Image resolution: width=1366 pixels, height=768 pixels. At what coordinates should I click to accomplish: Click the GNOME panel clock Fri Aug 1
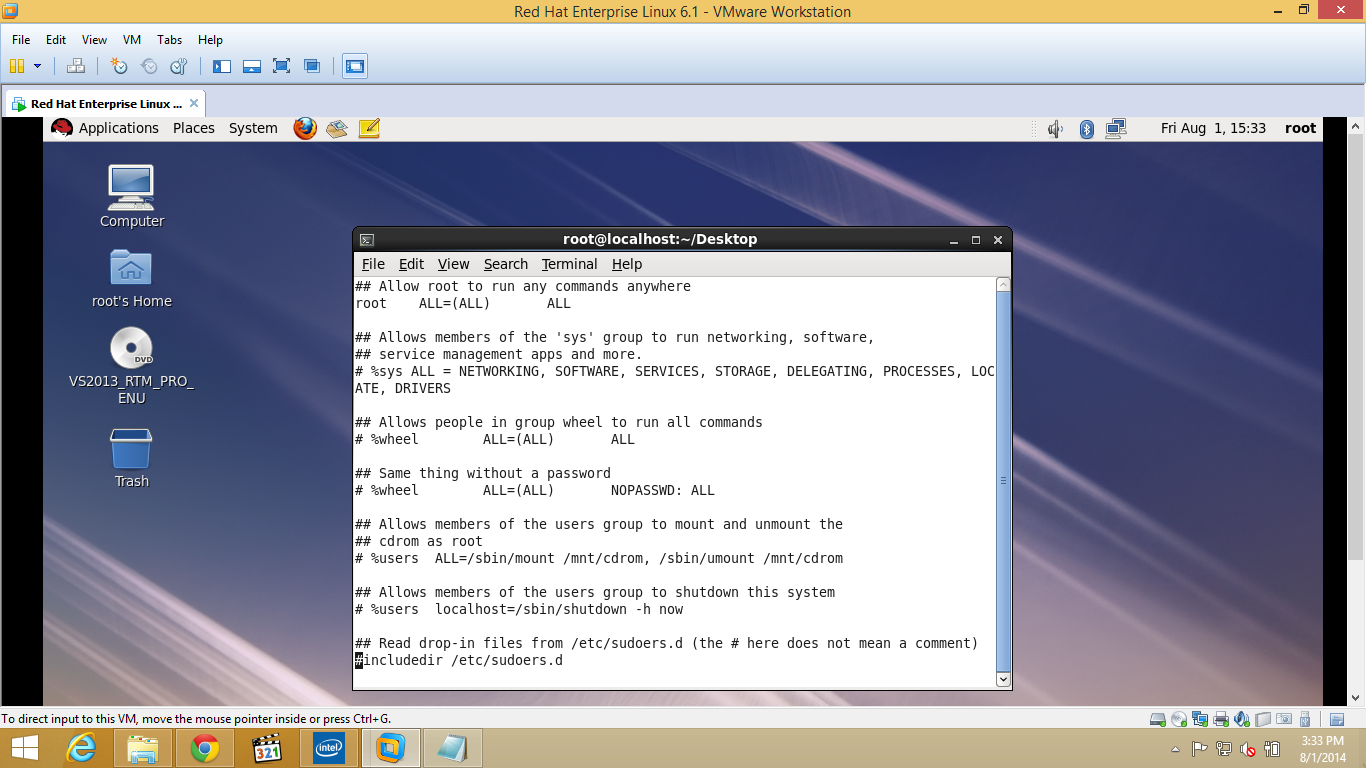coord(1213,128)
